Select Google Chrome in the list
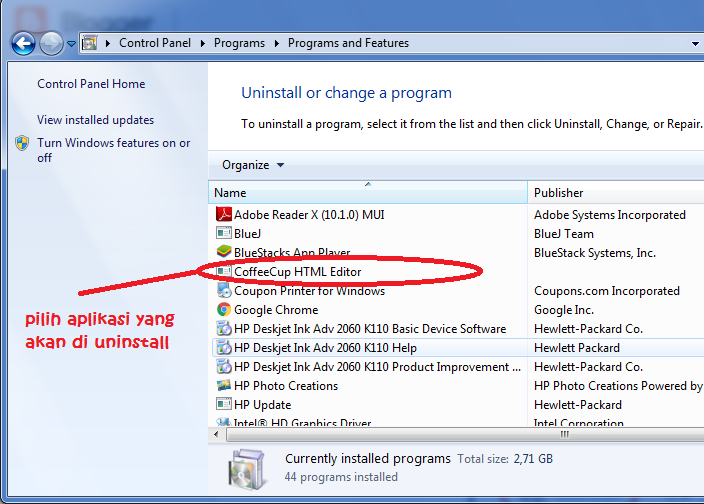The image size is (704, 504). [276, 310]
